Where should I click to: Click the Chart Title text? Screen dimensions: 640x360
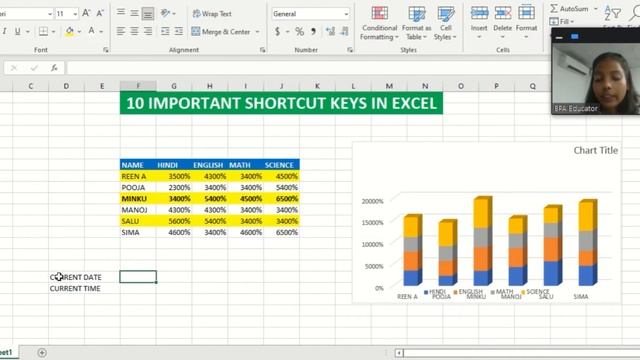coord(596,150)
